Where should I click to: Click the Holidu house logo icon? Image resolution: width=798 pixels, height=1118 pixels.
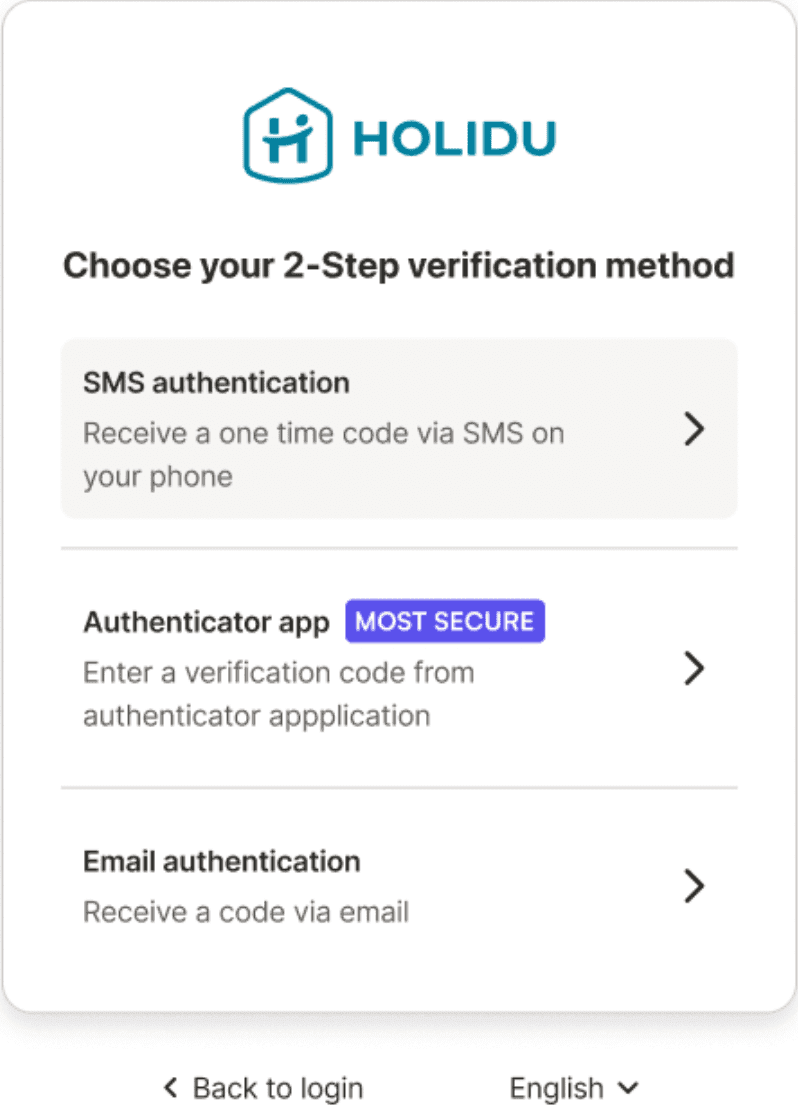pos(286,135)
